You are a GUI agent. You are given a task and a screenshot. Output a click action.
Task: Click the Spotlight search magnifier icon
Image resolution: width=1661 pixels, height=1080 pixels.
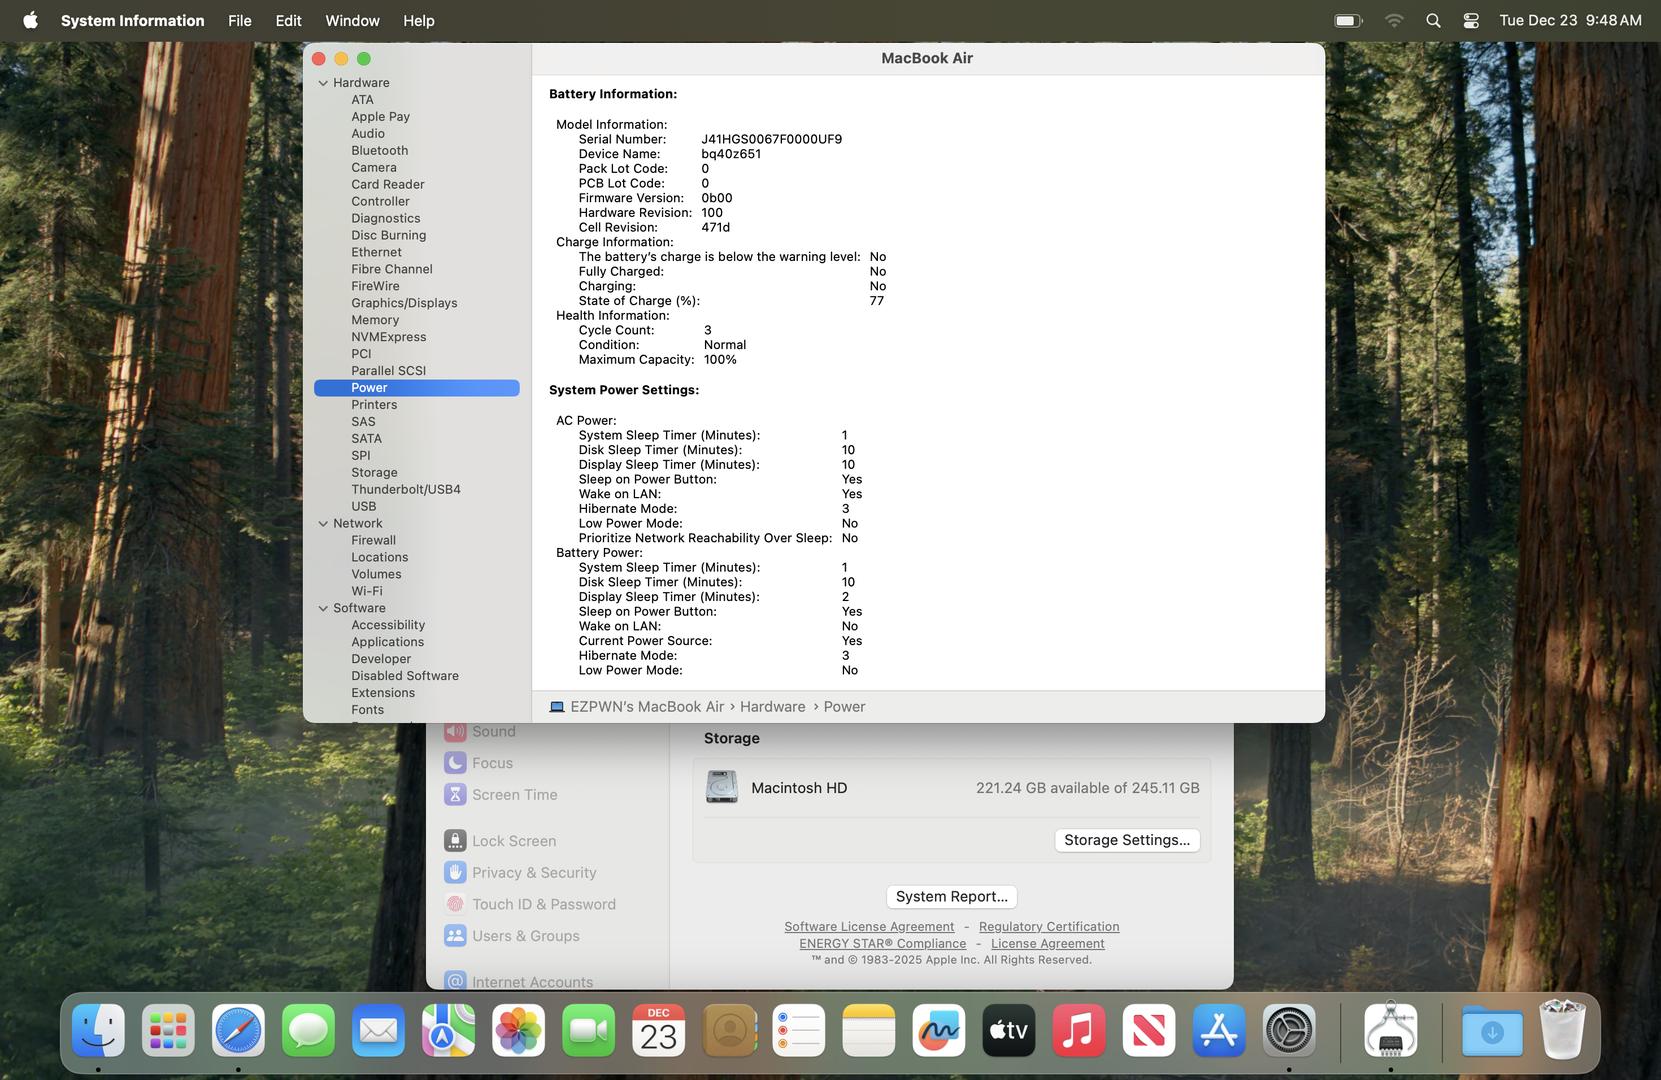(x=1433, y=20)
